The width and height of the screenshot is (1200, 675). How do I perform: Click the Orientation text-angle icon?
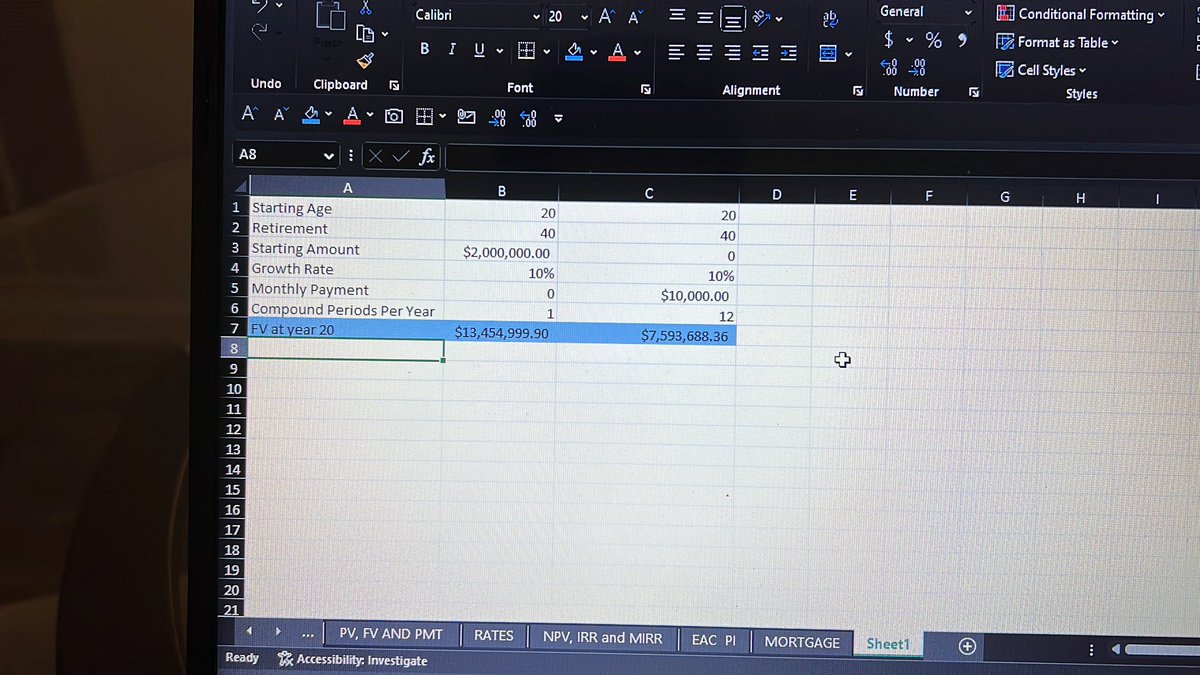[761, 17]
